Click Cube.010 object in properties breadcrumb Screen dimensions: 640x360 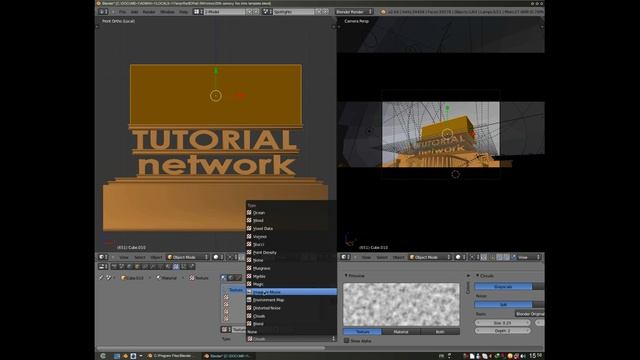point(133,278)
